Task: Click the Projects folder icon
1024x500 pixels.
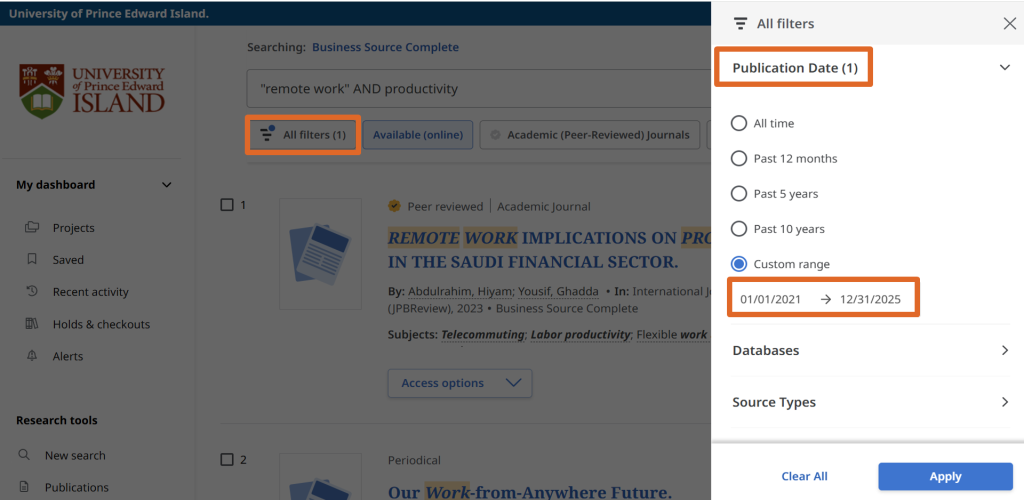Action: pyautogui.click(x=31, y=228)
